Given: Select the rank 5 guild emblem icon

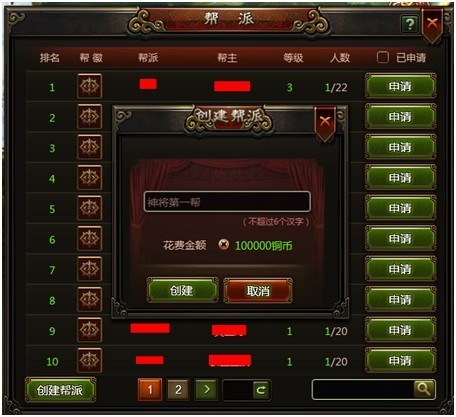Looking at the screenshot, I should click(89, 208).
